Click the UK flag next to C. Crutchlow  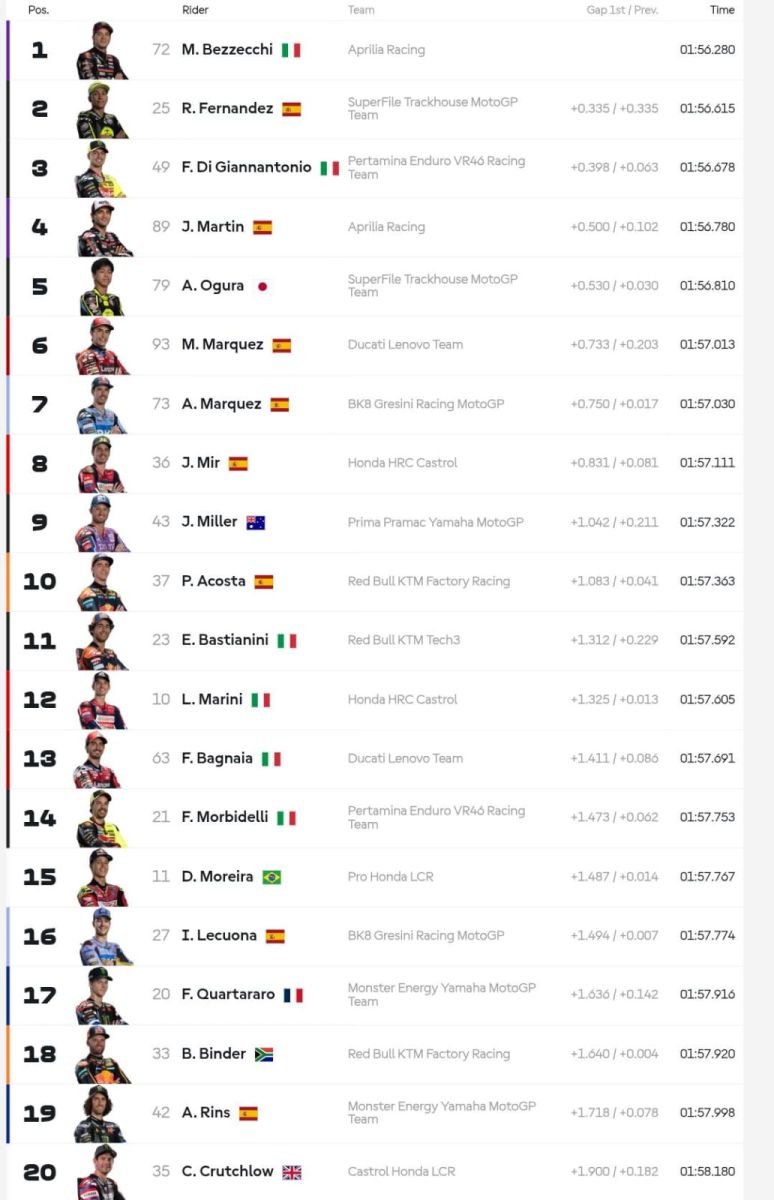tap(291, 1172)
